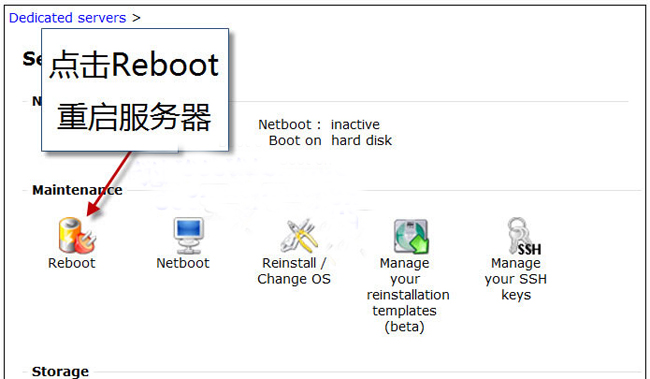
Task: Click the Netboot text label
Action: pos(183,263)
